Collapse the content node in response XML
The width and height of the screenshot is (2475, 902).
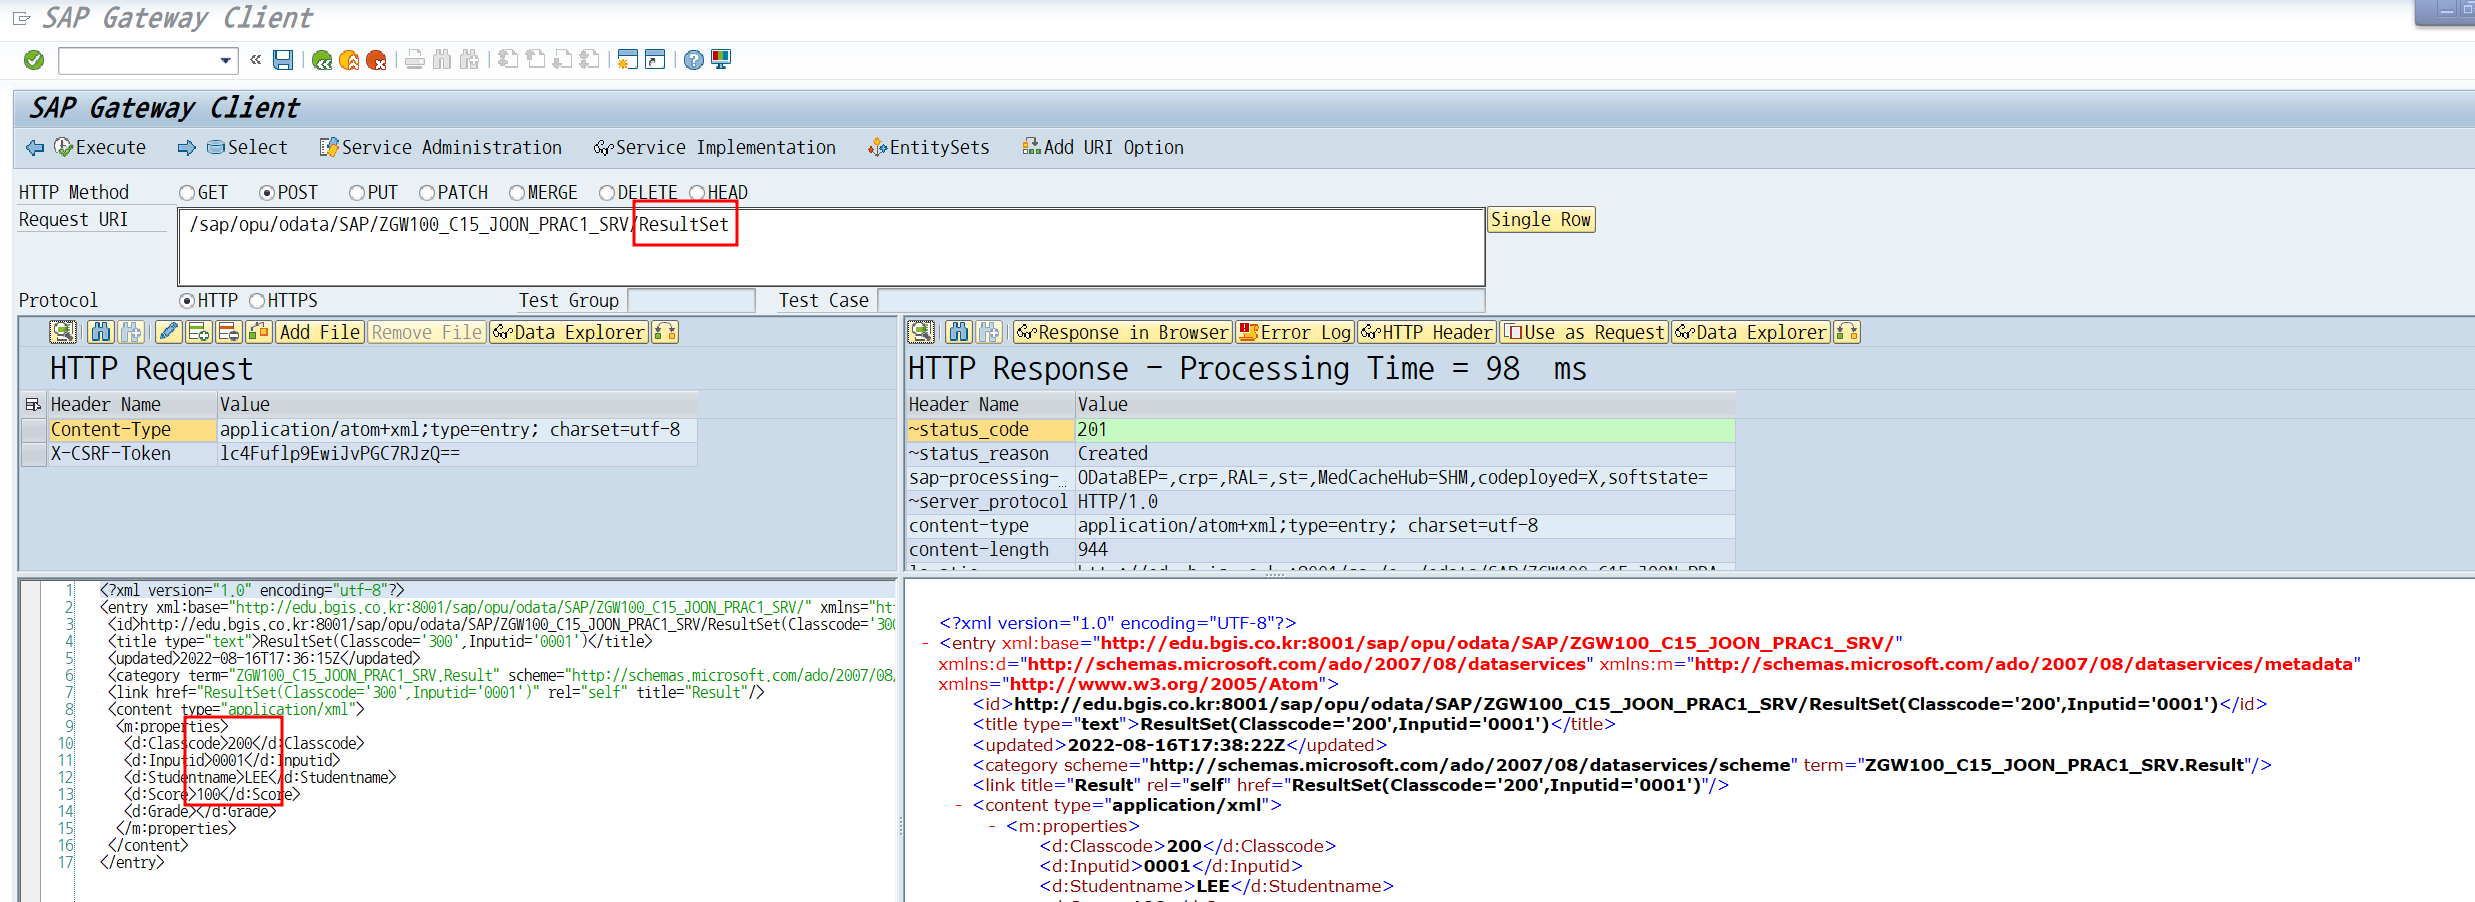click(x=959, y=806)
